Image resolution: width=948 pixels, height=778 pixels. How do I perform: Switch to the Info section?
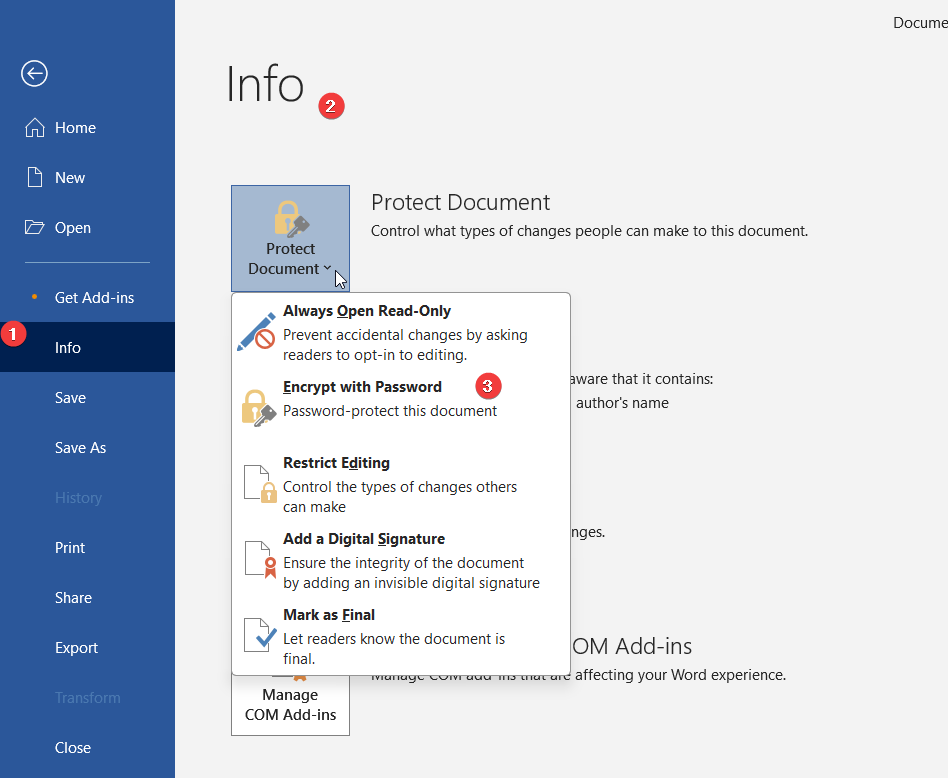tap(67, 347)
